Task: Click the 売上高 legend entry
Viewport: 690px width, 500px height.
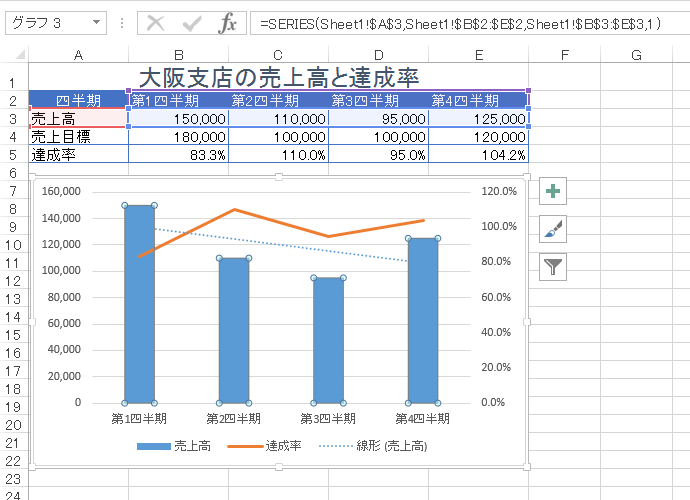Action: 174,446
